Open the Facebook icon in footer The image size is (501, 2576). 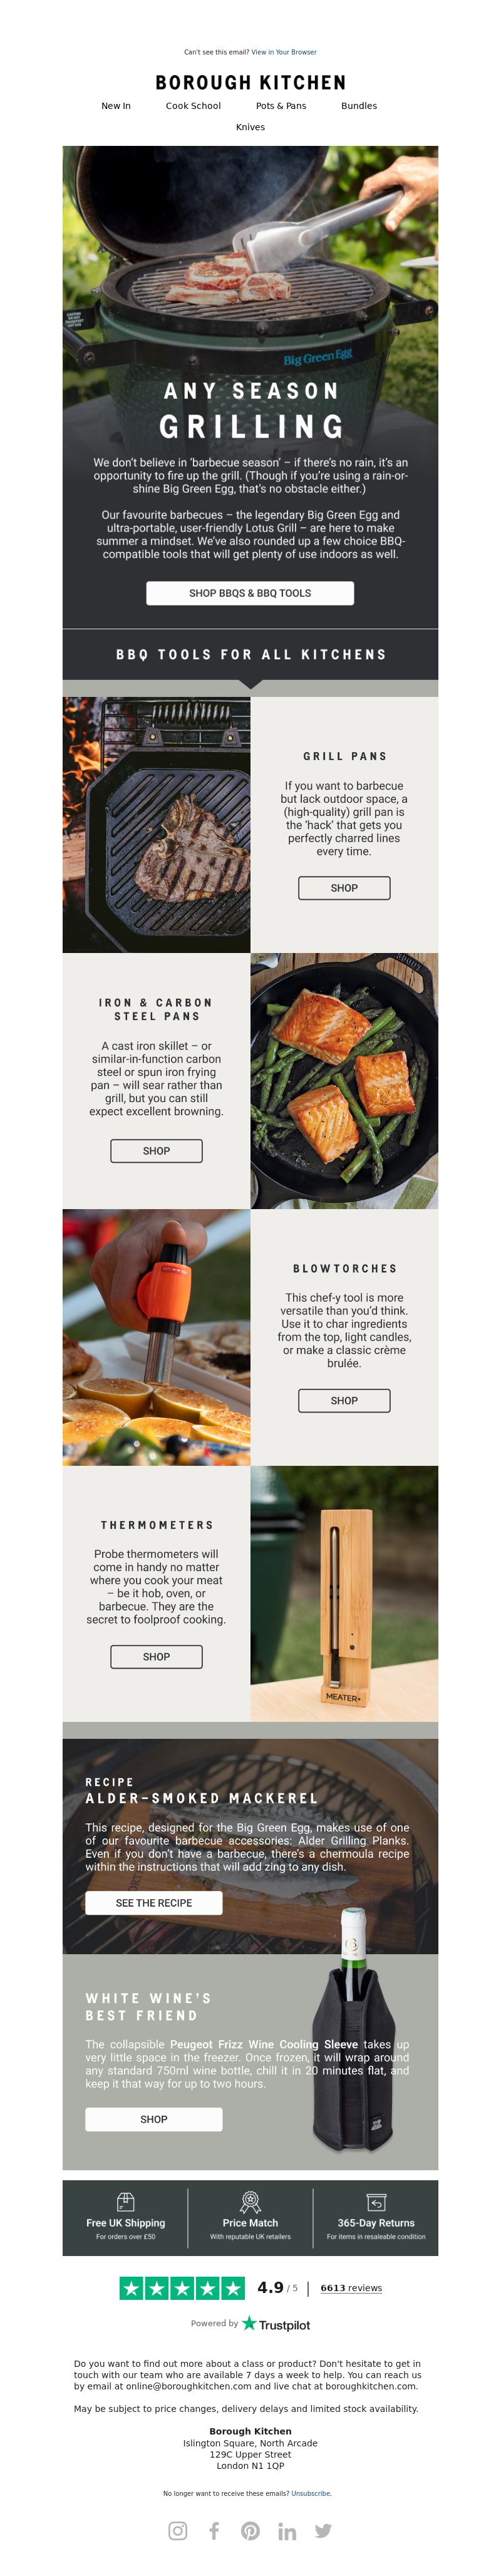click(x=214, y=2530)
